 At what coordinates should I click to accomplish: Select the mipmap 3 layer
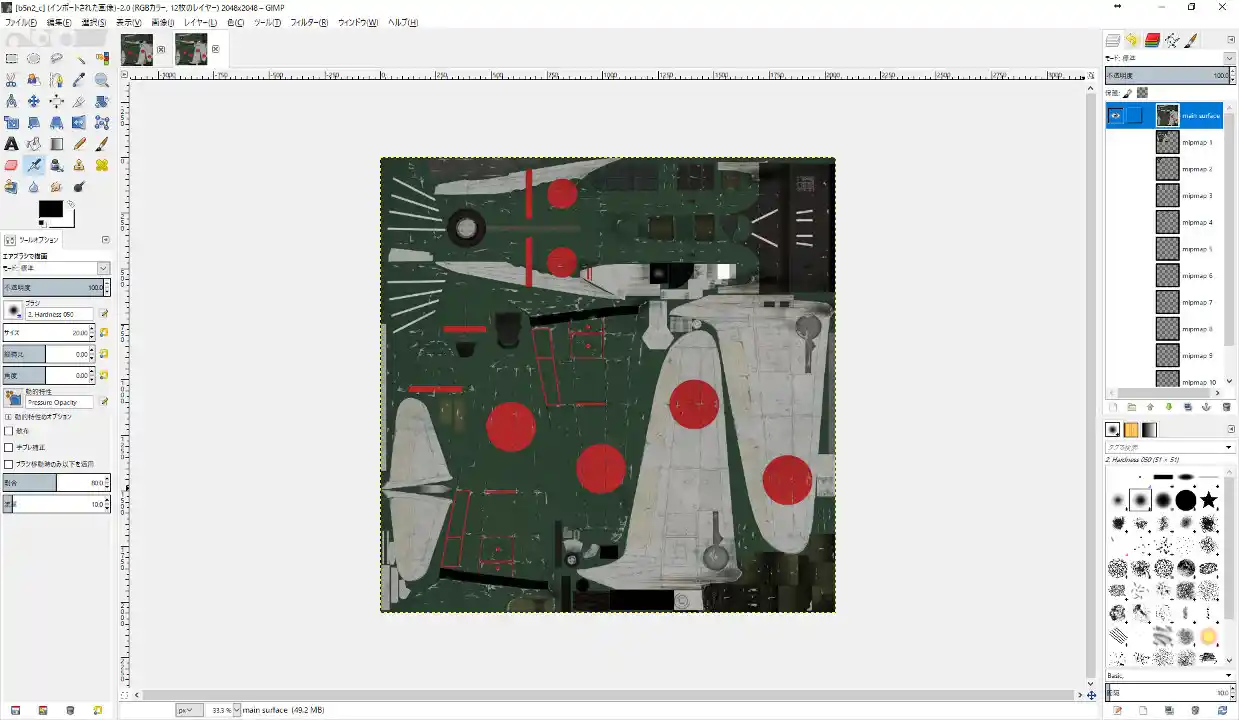[x=1196, y=196]
